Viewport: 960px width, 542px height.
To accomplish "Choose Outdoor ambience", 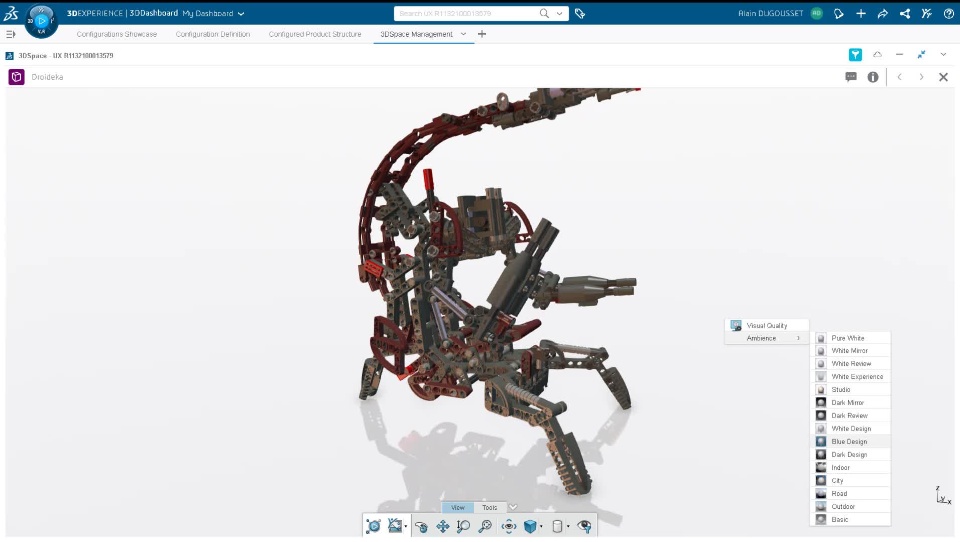I will (x=851, y=506).
